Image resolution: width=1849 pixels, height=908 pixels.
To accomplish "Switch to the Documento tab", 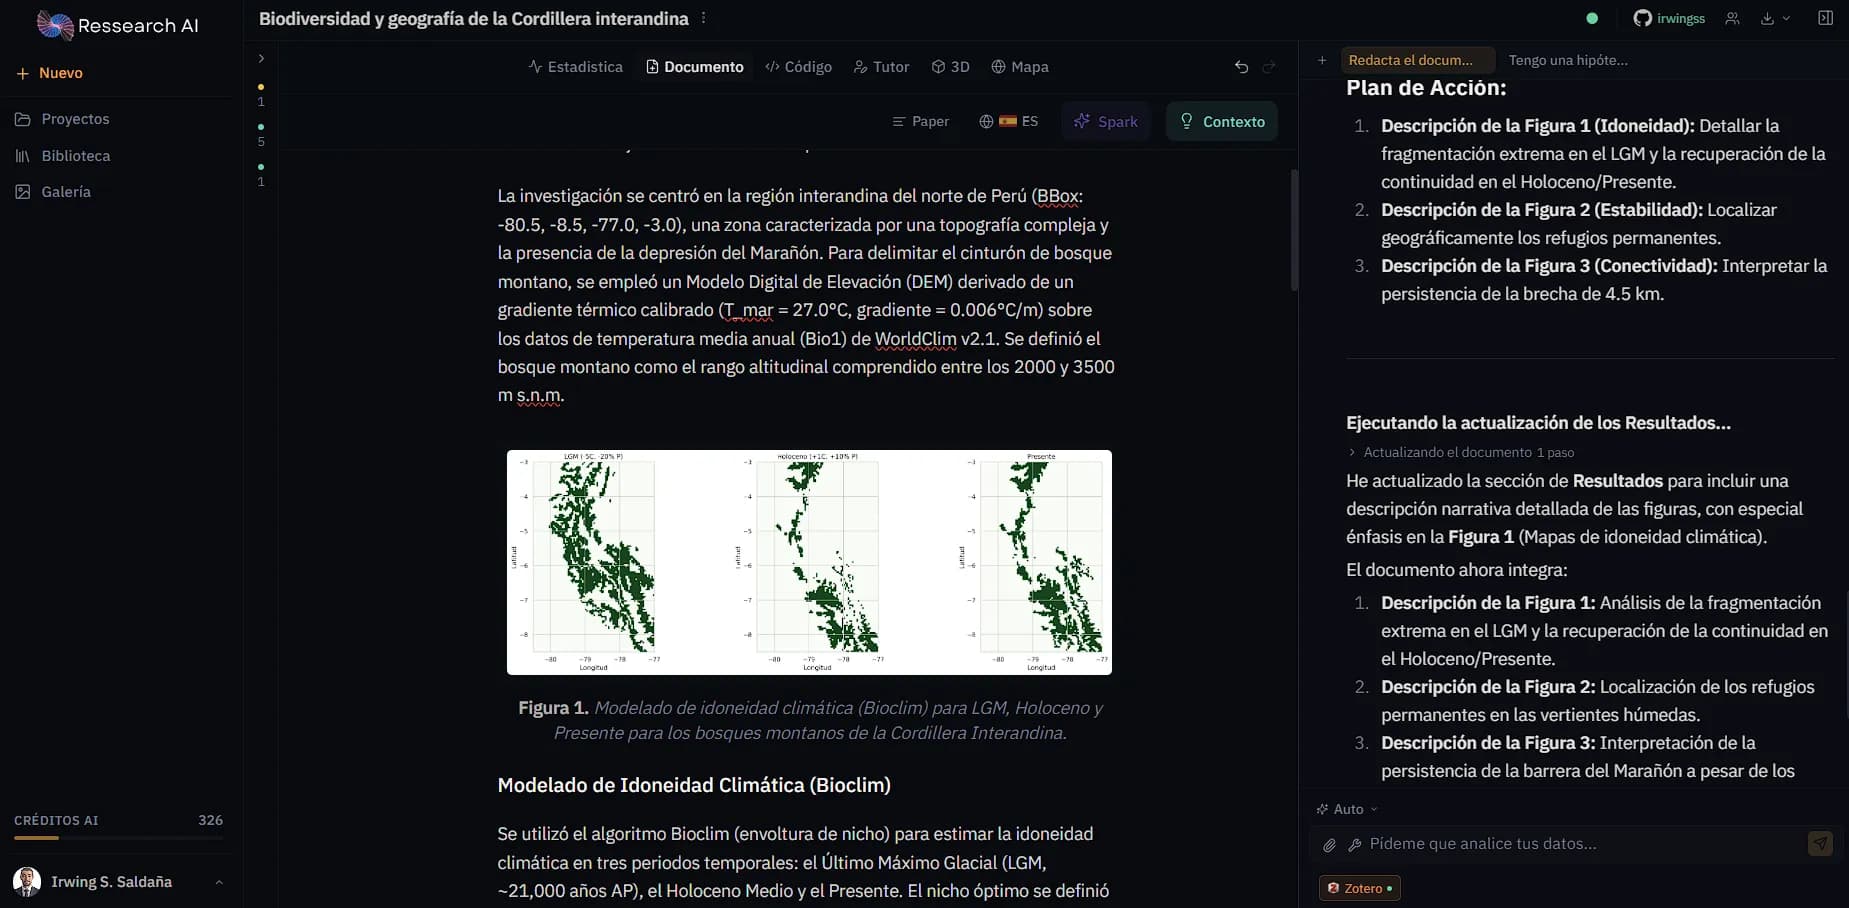I will point(695,67).
